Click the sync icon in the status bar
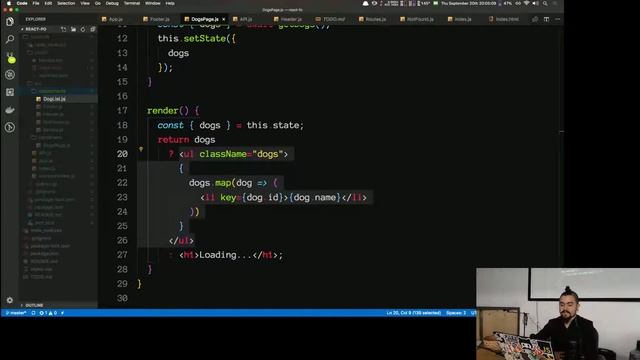Image resolution: width=640 pixels, height=360 pixels. point(33,313)
